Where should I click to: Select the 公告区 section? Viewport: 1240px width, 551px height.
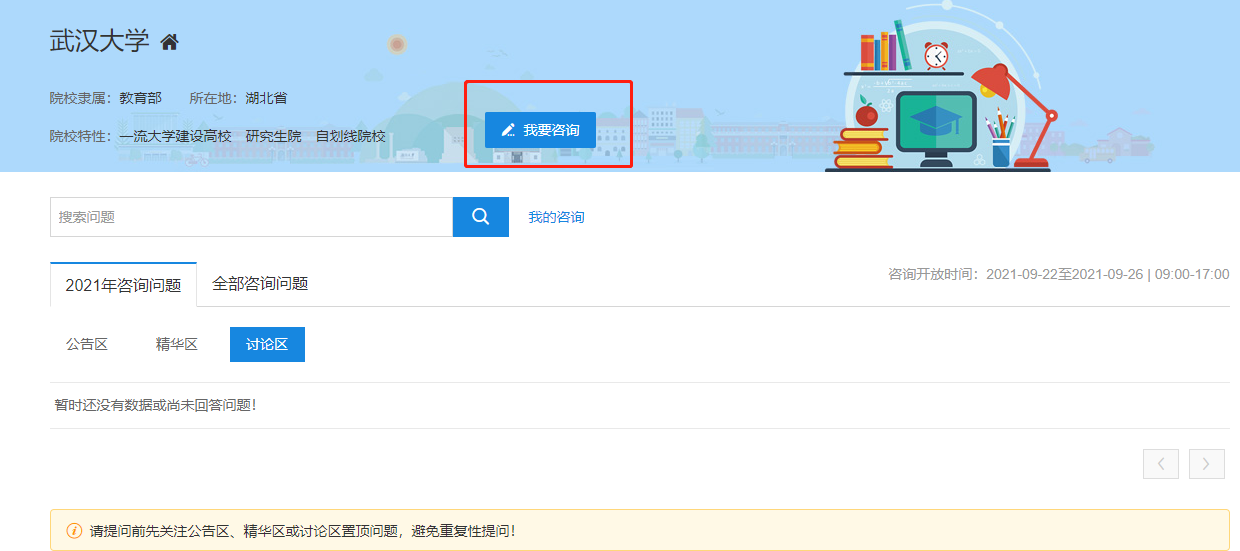[87, 344]
